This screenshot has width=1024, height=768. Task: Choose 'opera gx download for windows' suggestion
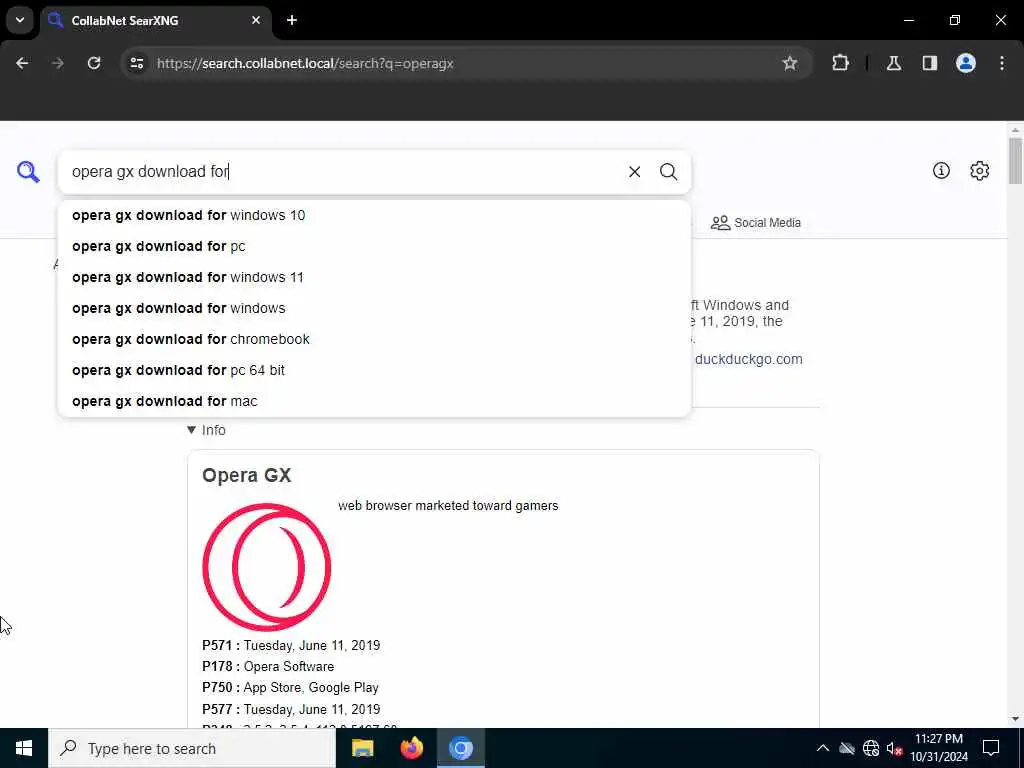click(x=374, y=308)
